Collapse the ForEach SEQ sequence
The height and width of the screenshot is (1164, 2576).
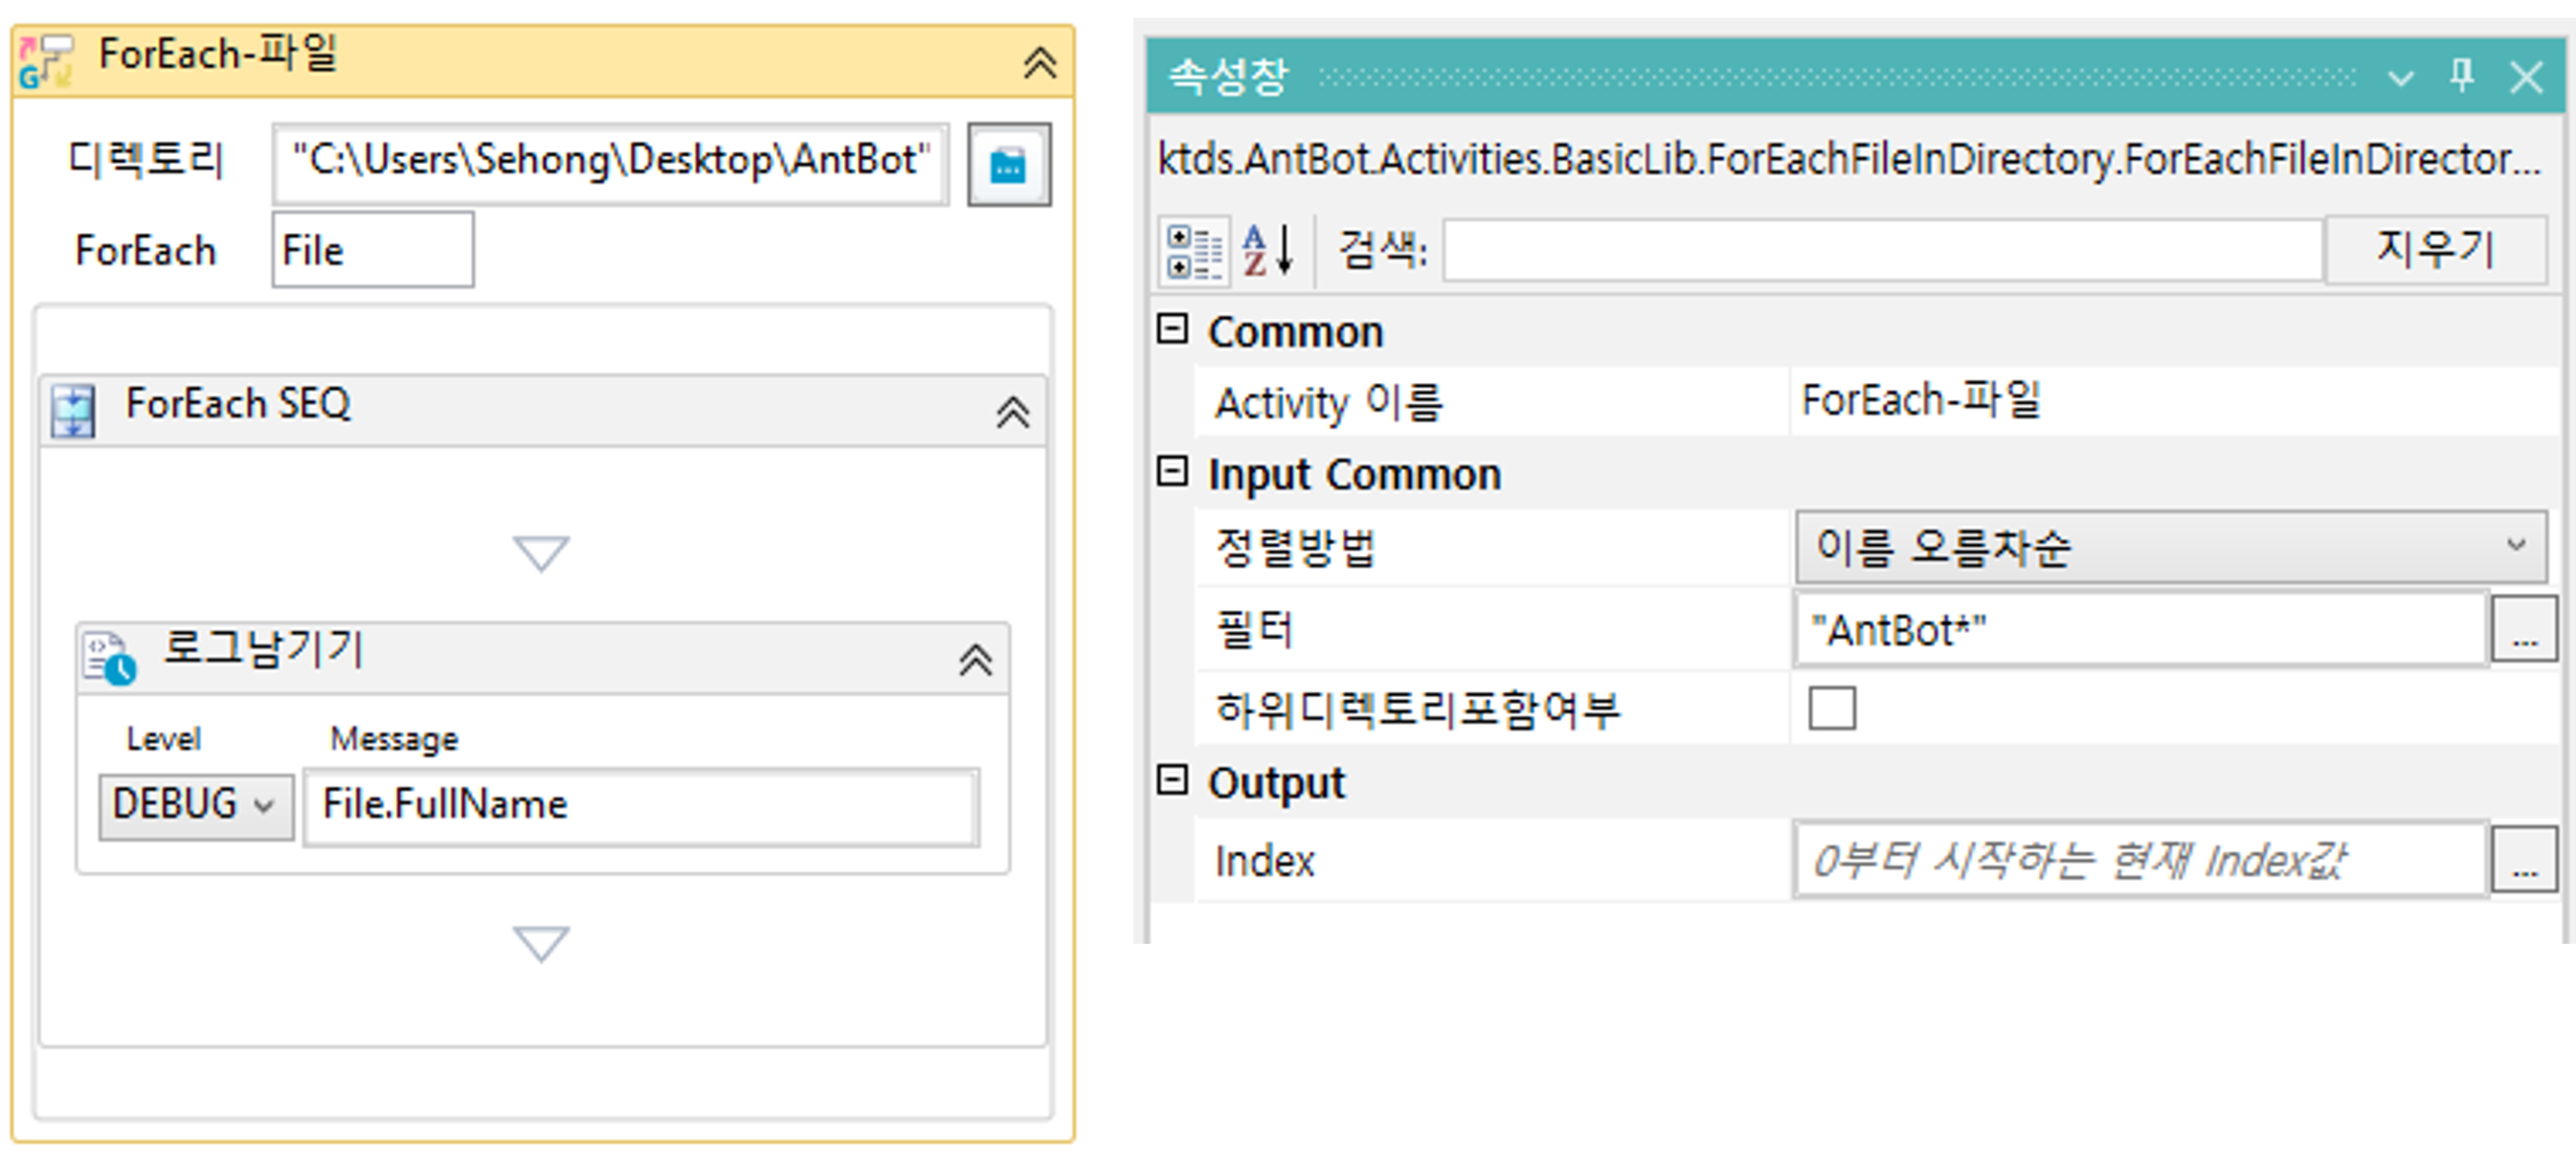coord(1012,412)
